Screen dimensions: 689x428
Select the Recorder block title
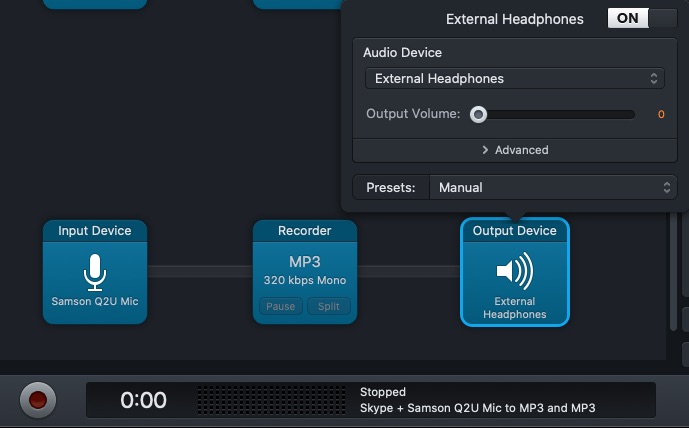click(x=305, y=231)
